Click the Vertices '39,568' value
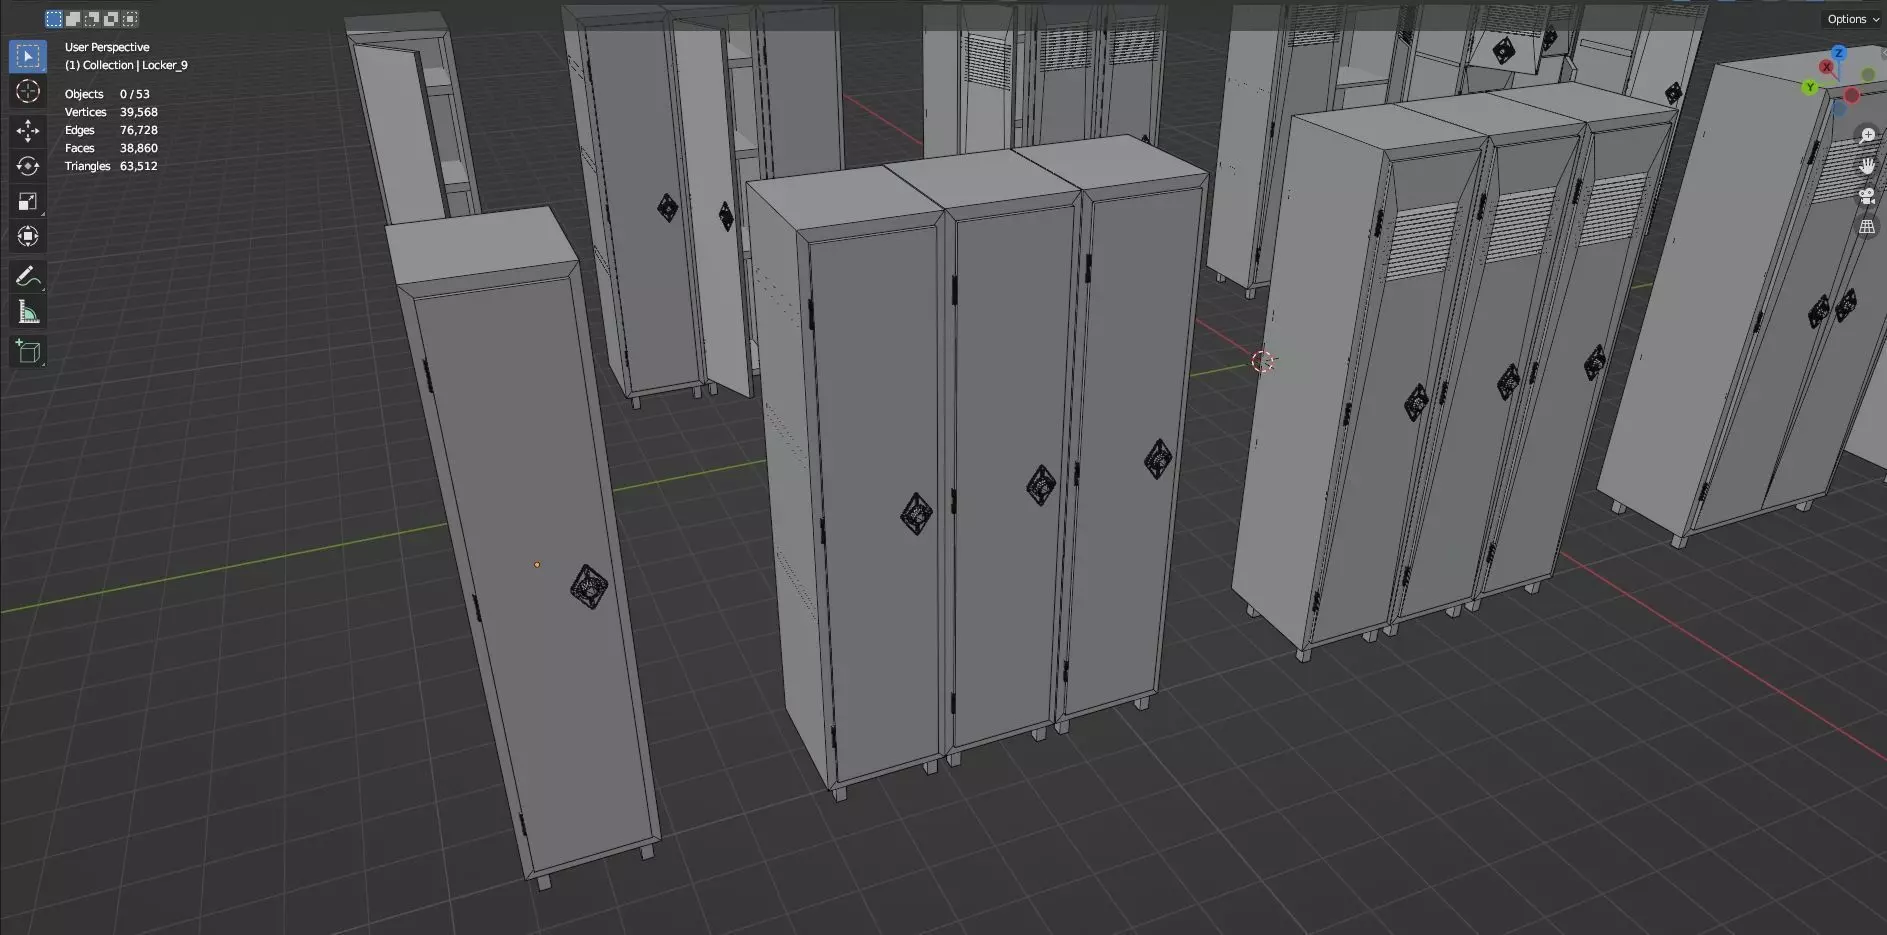The image size is (1887, 935). pos(139,112)
